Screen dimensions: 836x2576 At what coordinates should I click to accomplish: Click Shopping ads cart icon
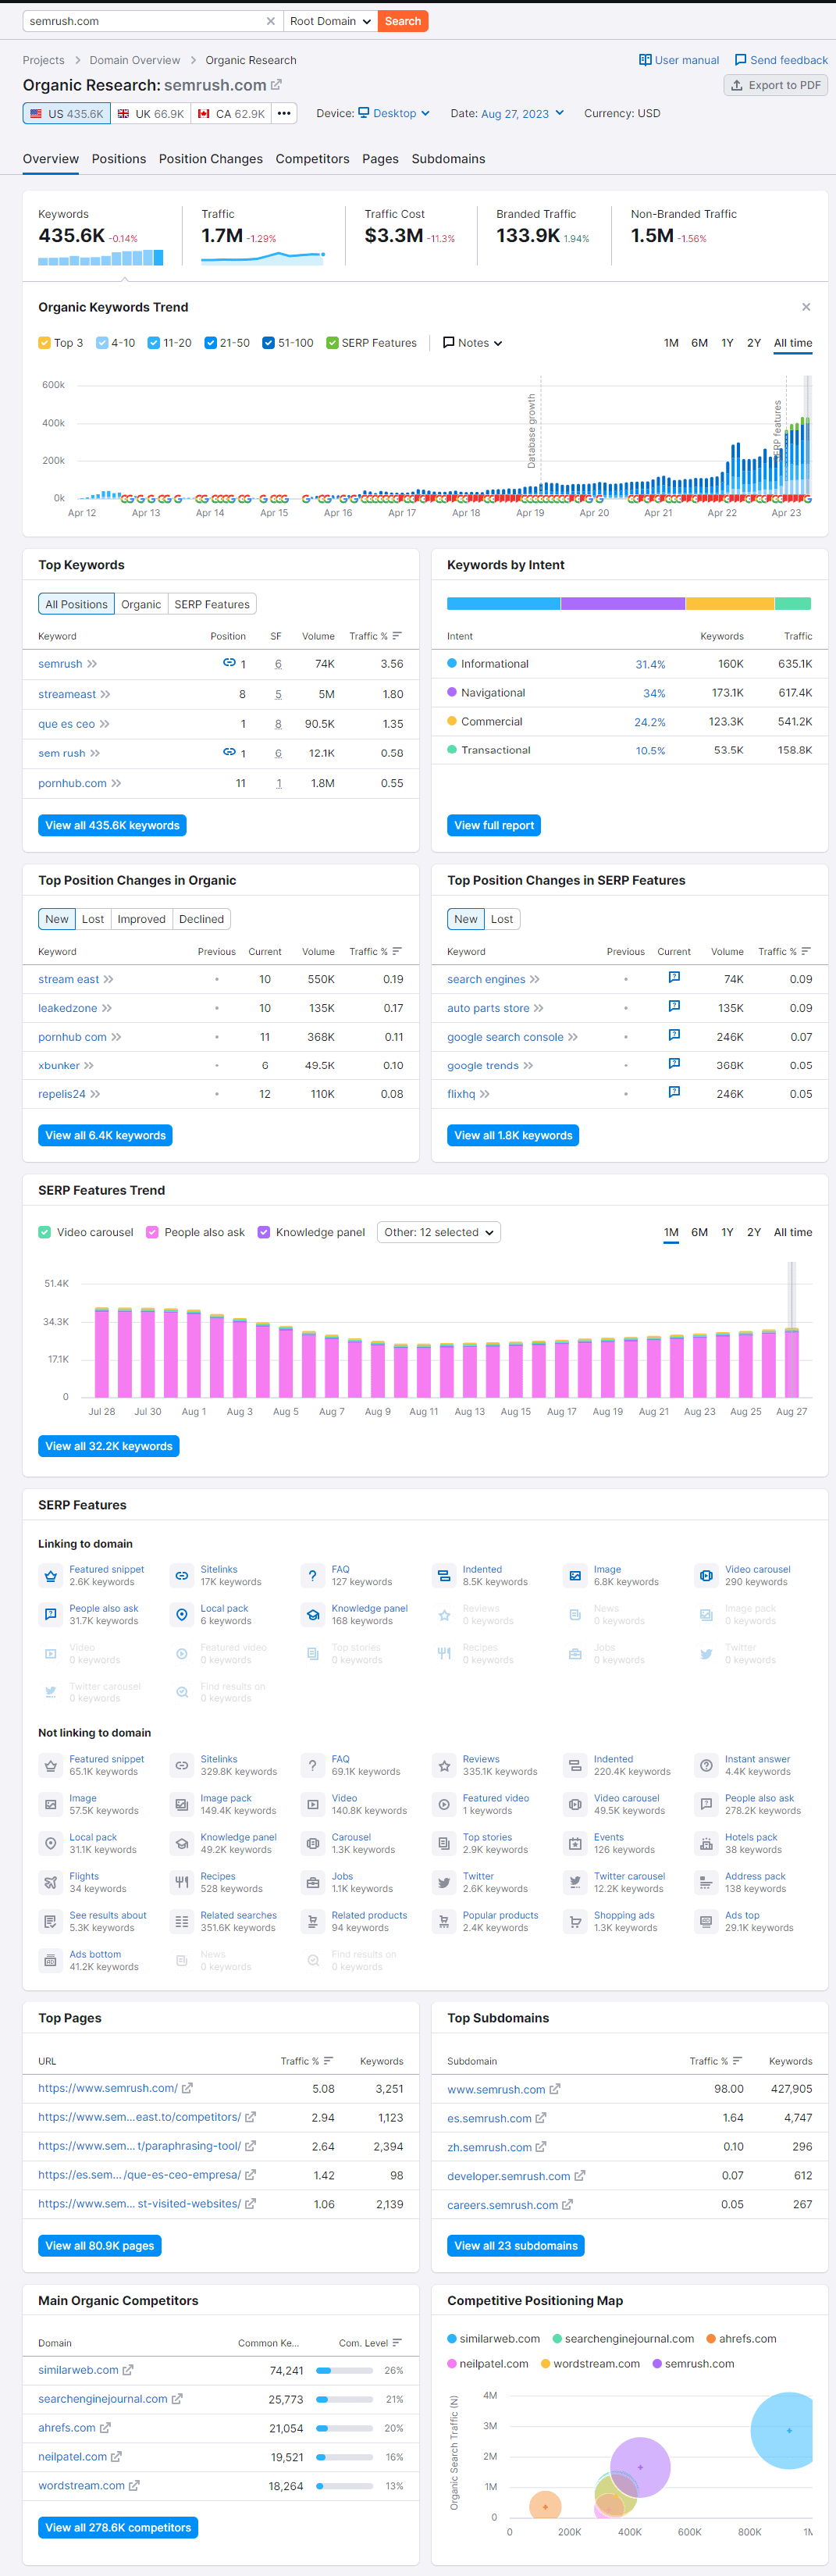pyautogui.click(x=575, y=1922)
